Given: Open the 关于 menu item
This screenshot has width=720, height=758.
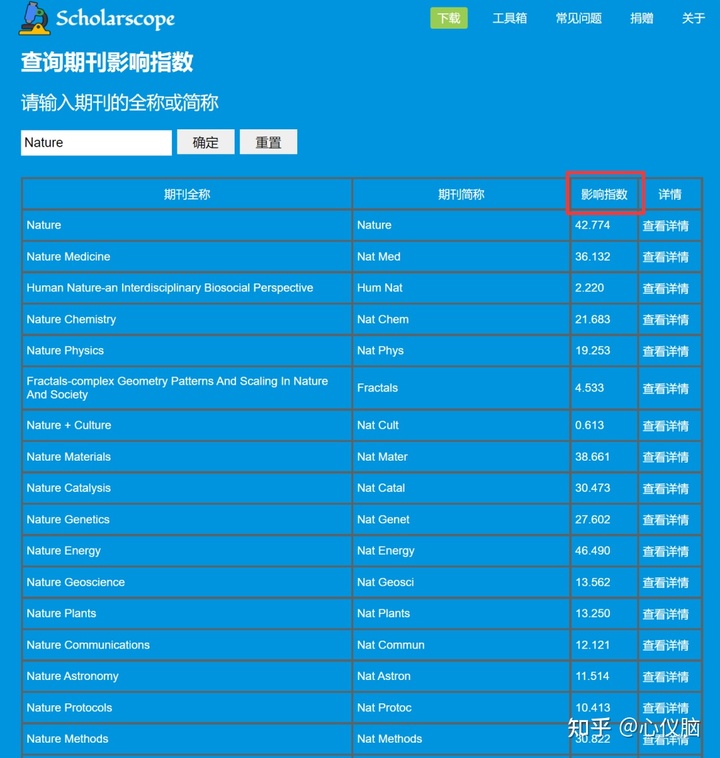Looking at the screenshot, I should point(693,18).
